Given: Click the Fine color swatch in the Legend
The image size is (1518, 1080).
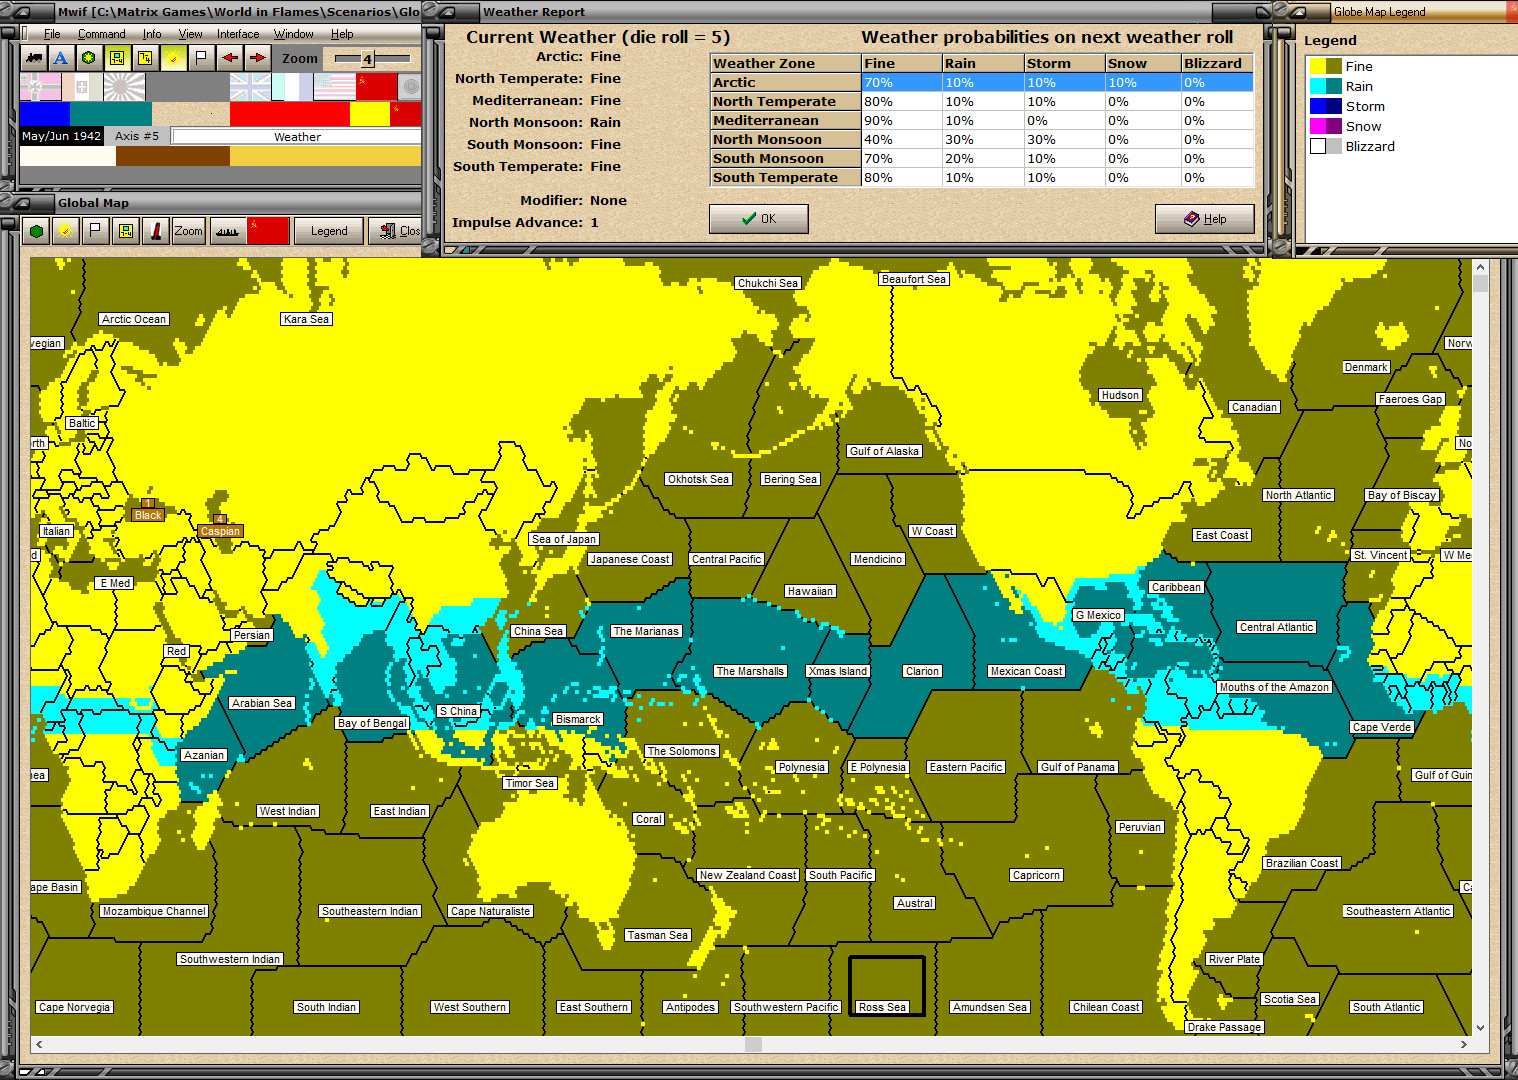Looking at the screenshot, I should 1326,66.
